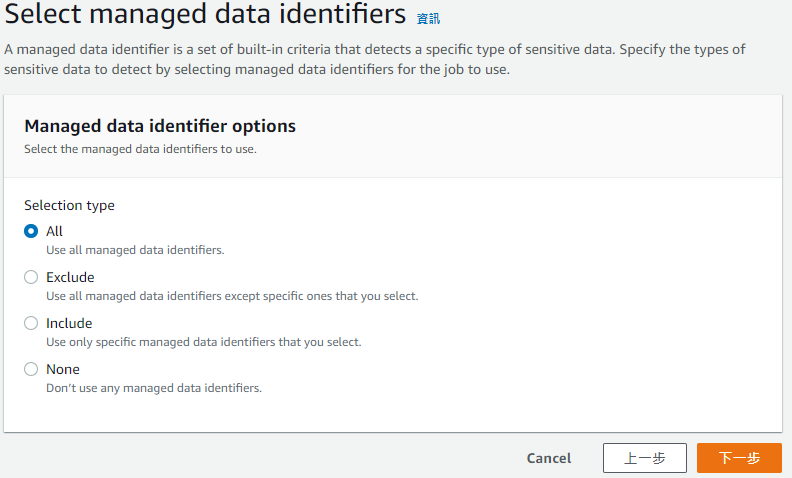This screenshot has height=478, width=792.
Task: Click the "Managed data identifier options" heading
Action: [x=160, y=126]
